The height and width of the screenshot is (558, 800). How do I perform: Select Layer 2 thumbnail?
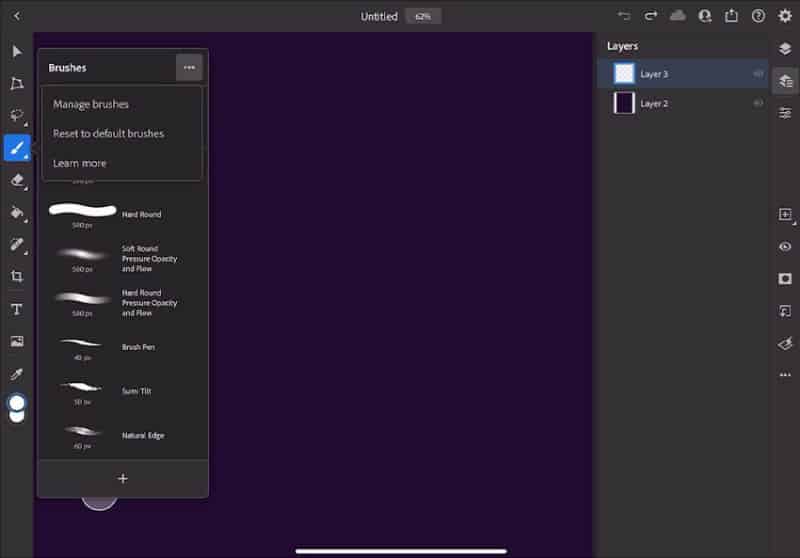(623, 103)
